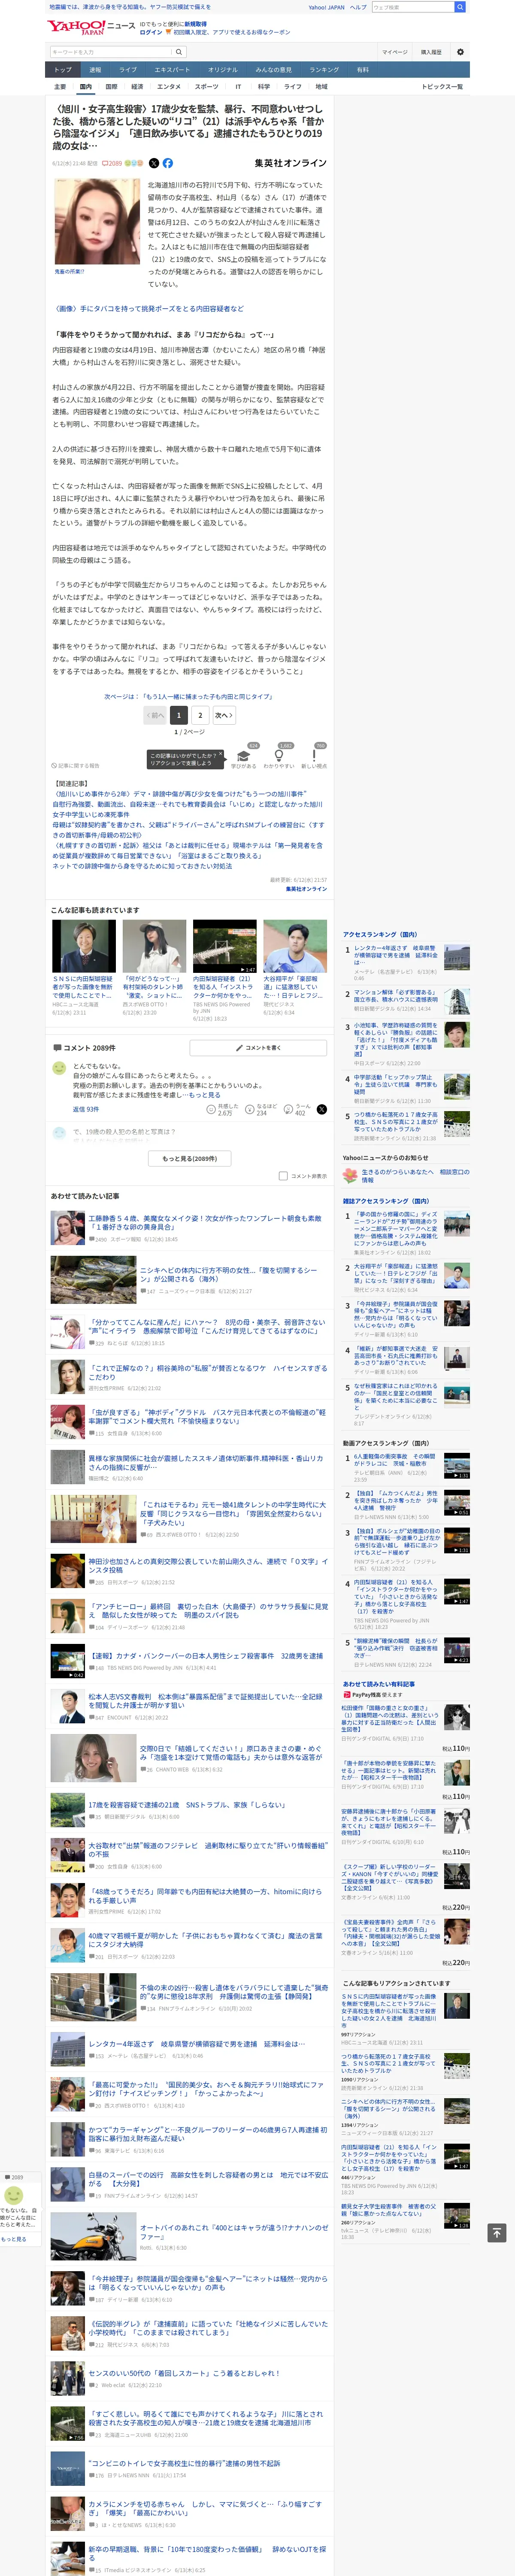The width and height of the screenshot is (515, 2576).
Task: Share the article on X
Action: (154, 163)
